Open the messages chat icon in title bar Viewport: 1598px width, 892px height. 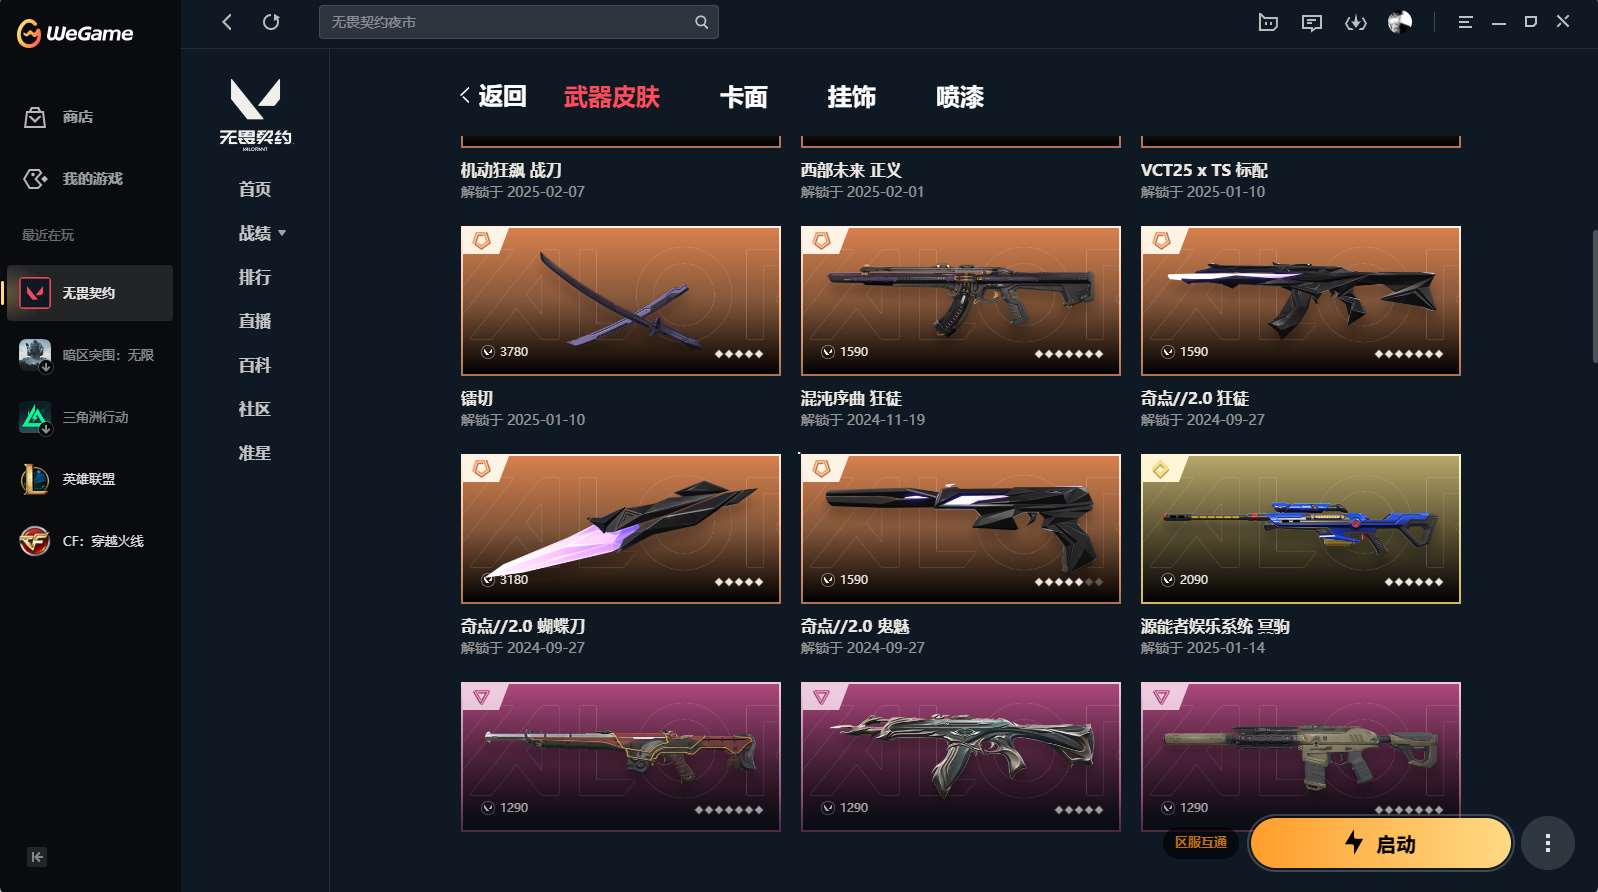[x=1312, y=22]
